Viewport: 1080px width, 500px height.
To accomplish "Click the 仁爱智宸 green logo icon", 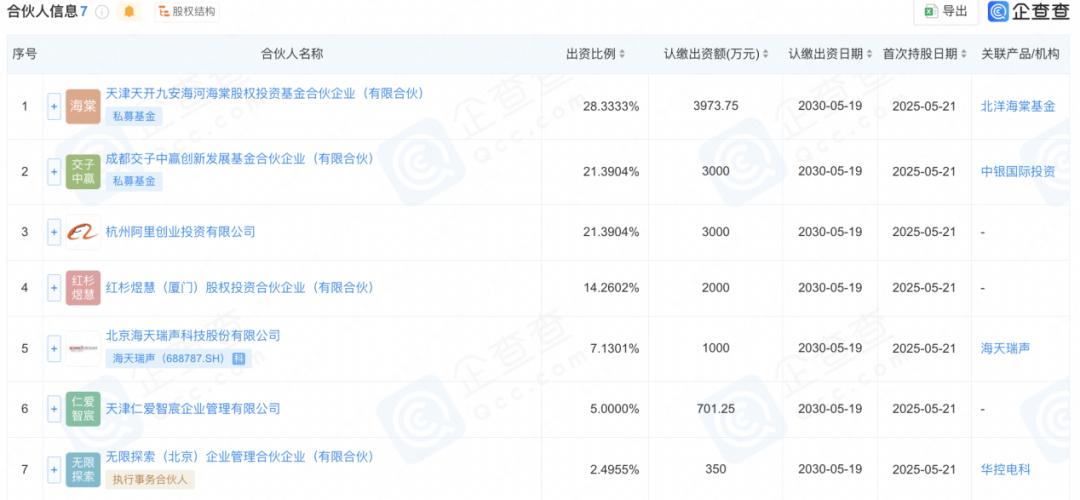I will [83, 409].
